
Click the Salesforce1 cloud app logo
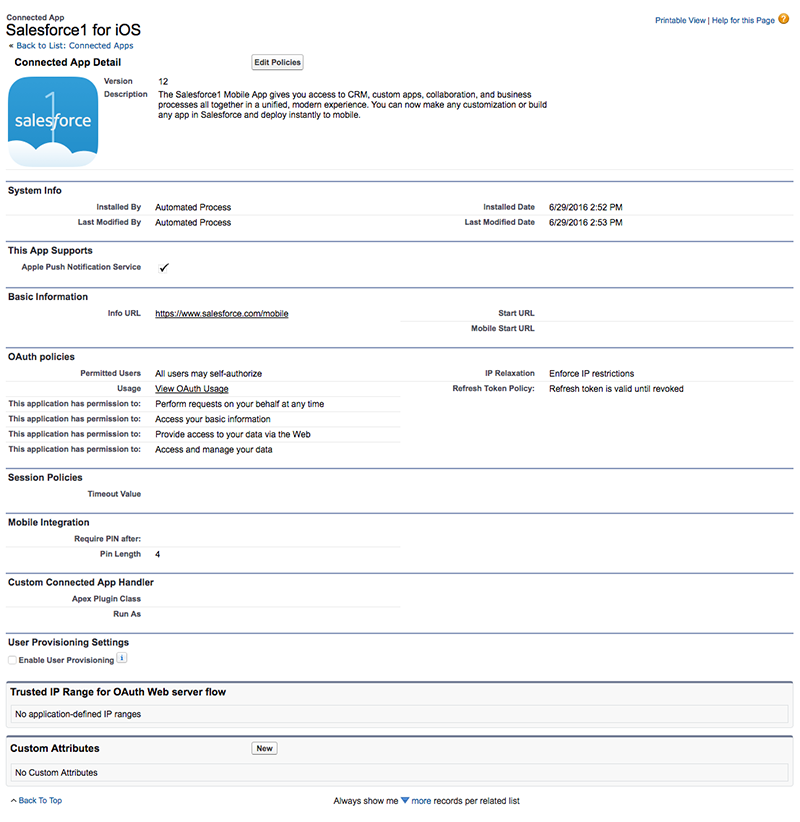pos(53,122)
